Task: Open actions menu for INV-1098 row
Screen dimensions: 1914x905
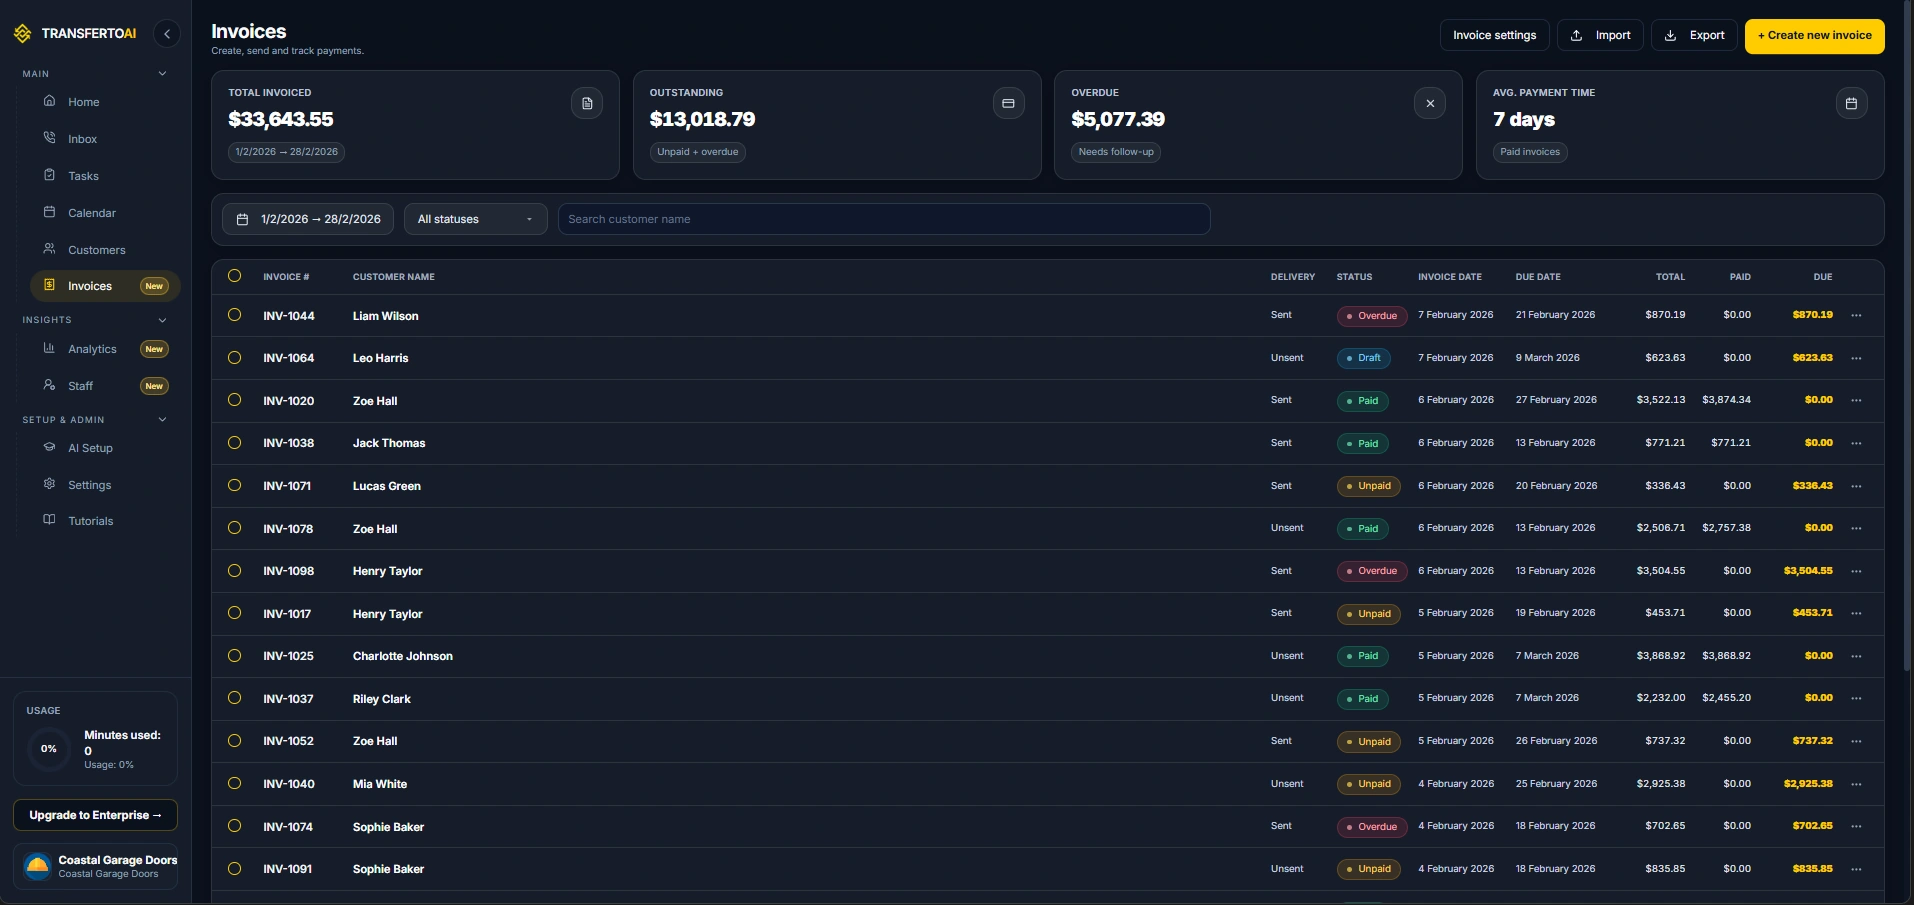Action: coord(1856,571)
